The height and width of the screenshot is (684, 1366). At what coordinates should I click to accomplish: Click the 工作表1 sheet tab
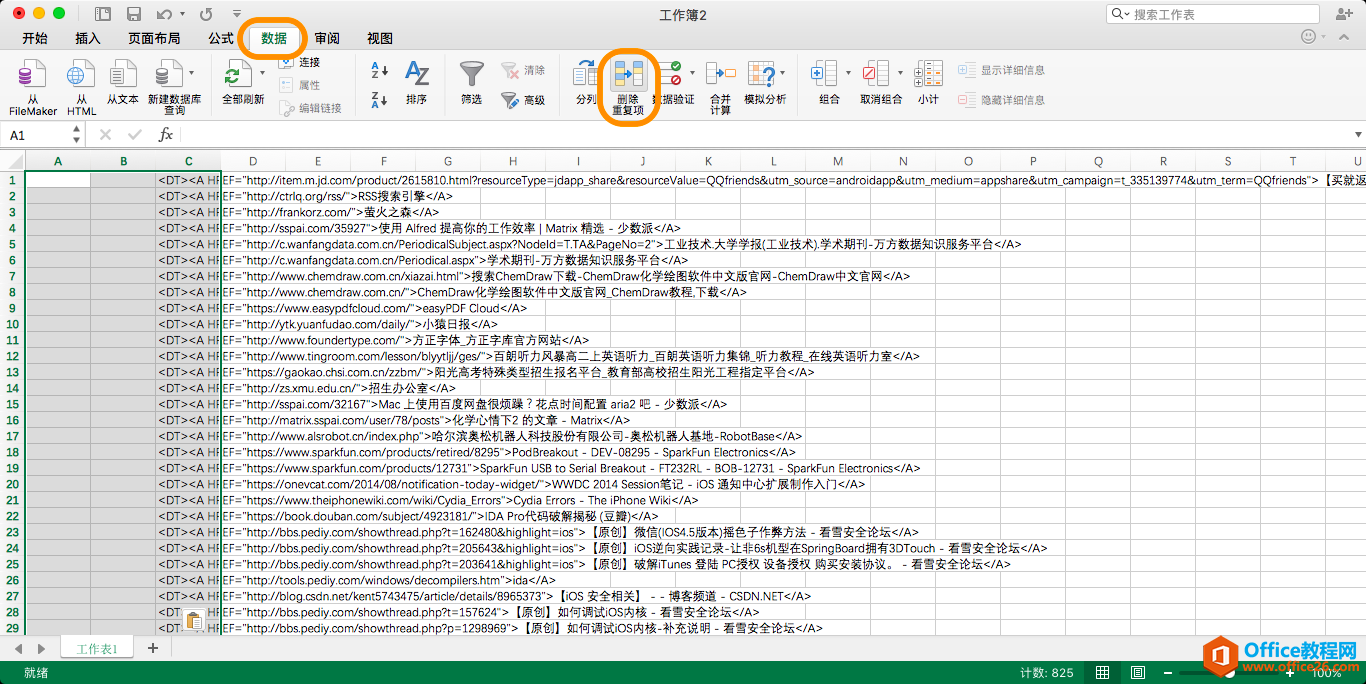tap(95, 647)
